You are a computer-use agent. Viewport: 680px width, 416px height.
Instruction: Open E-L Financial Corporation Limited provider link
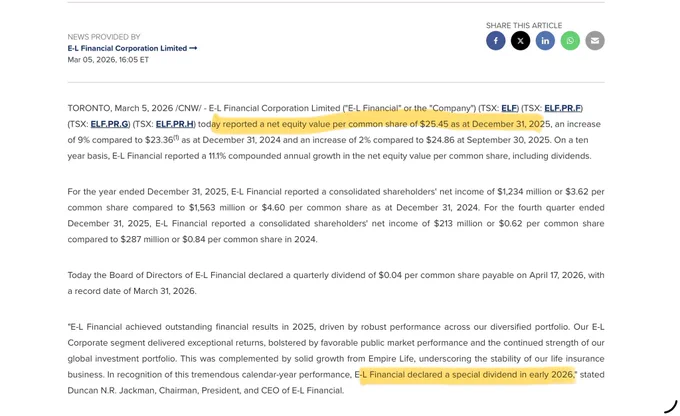coord(132,48)
